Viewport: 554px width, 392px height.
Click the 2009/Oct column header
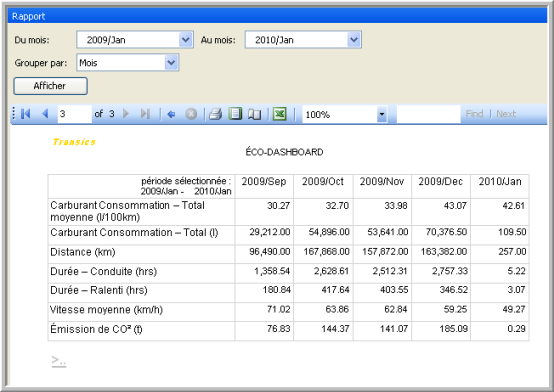point(323,182)
